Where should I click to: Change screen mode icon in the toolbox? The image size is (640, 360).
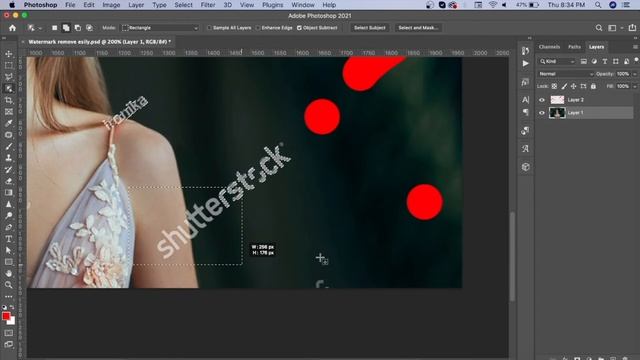click(9, 344)
